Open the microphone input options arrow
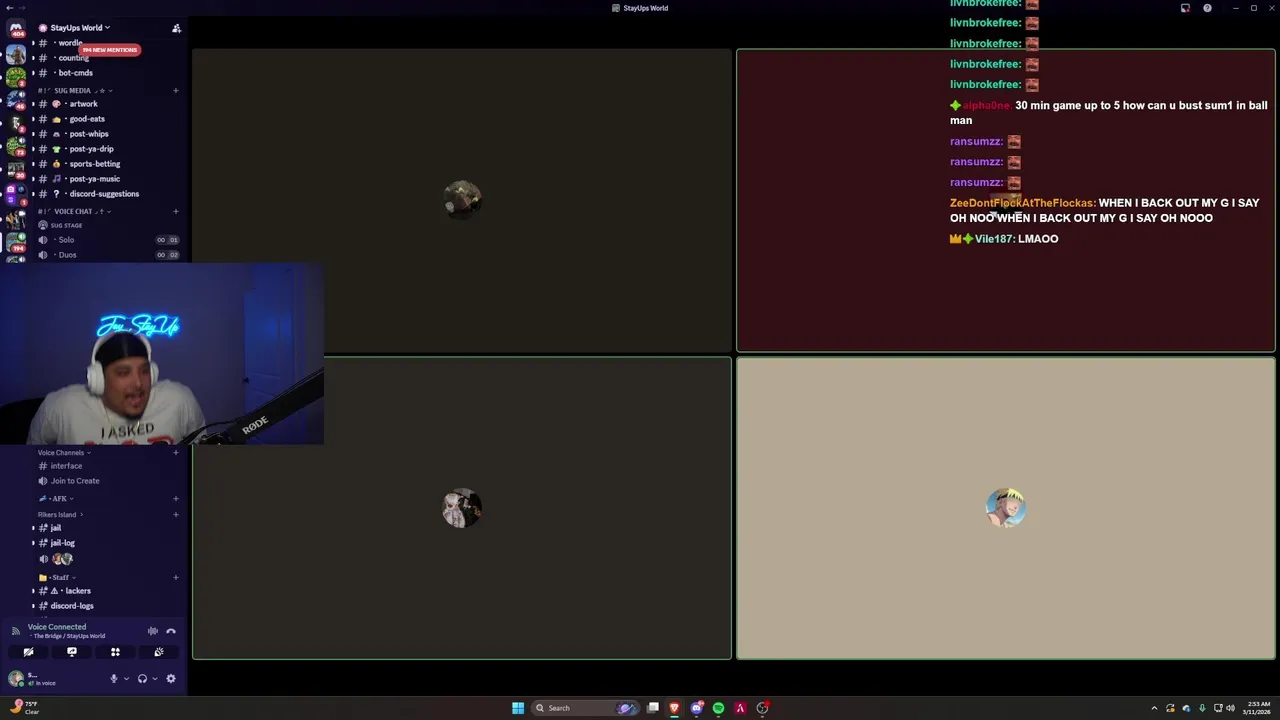Image resolution: width=1280 pixels, height=720 pixels. pyautogui.click(x=126, y=679)
